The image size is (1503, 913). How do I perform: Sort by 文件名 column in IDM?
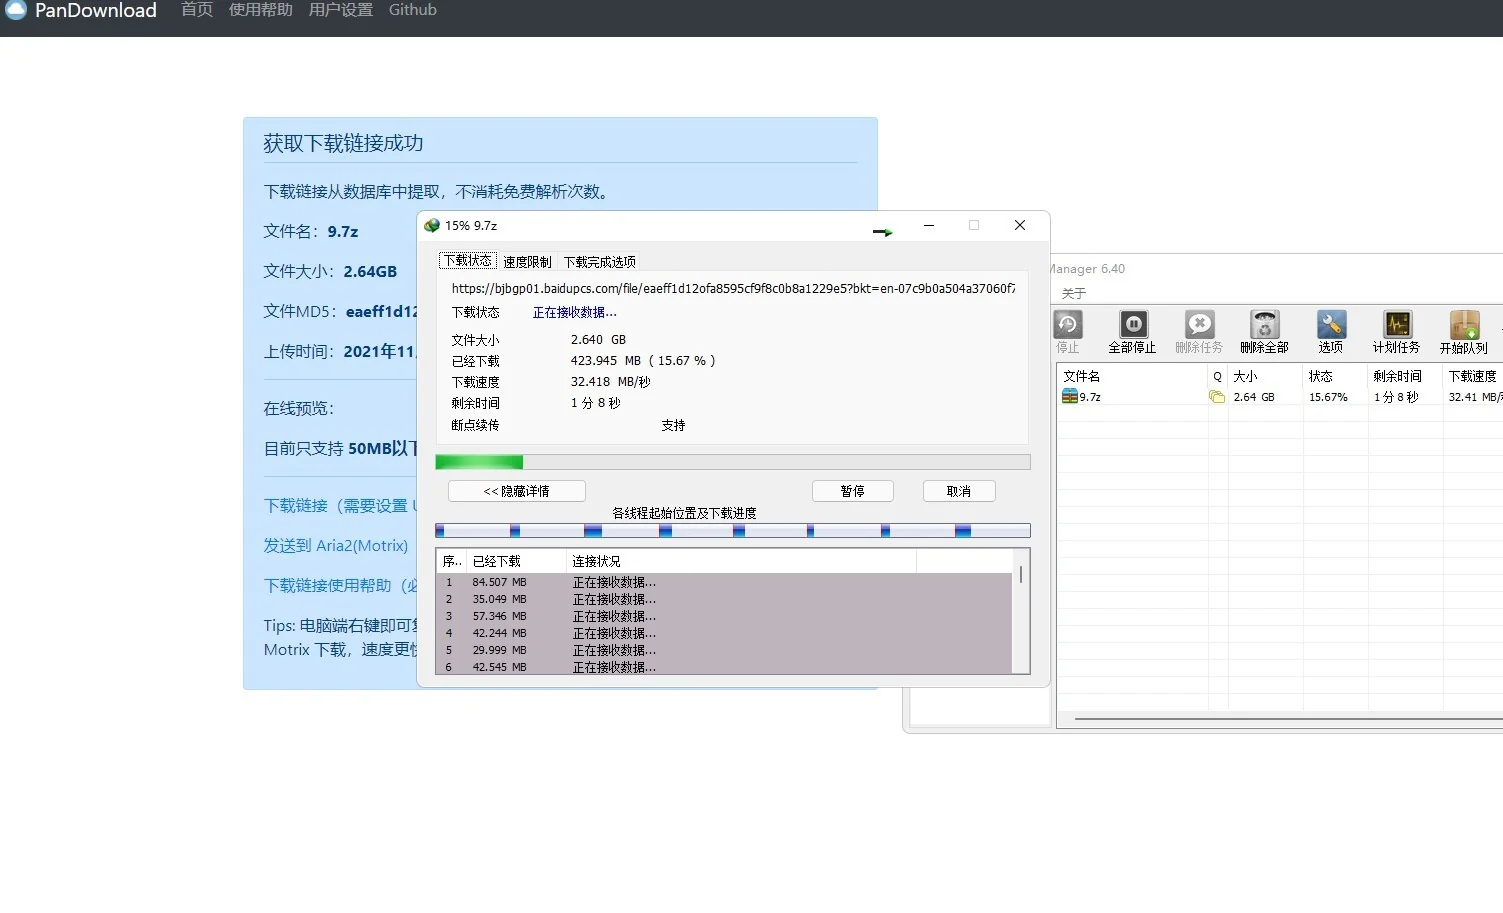pos(1132,376)
